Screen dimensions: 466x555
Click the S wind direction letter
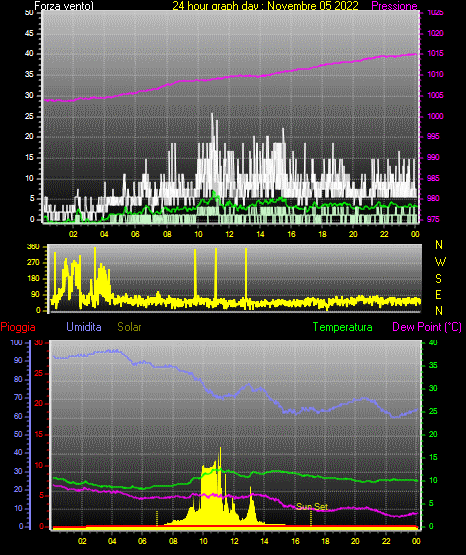pos(438,279)
